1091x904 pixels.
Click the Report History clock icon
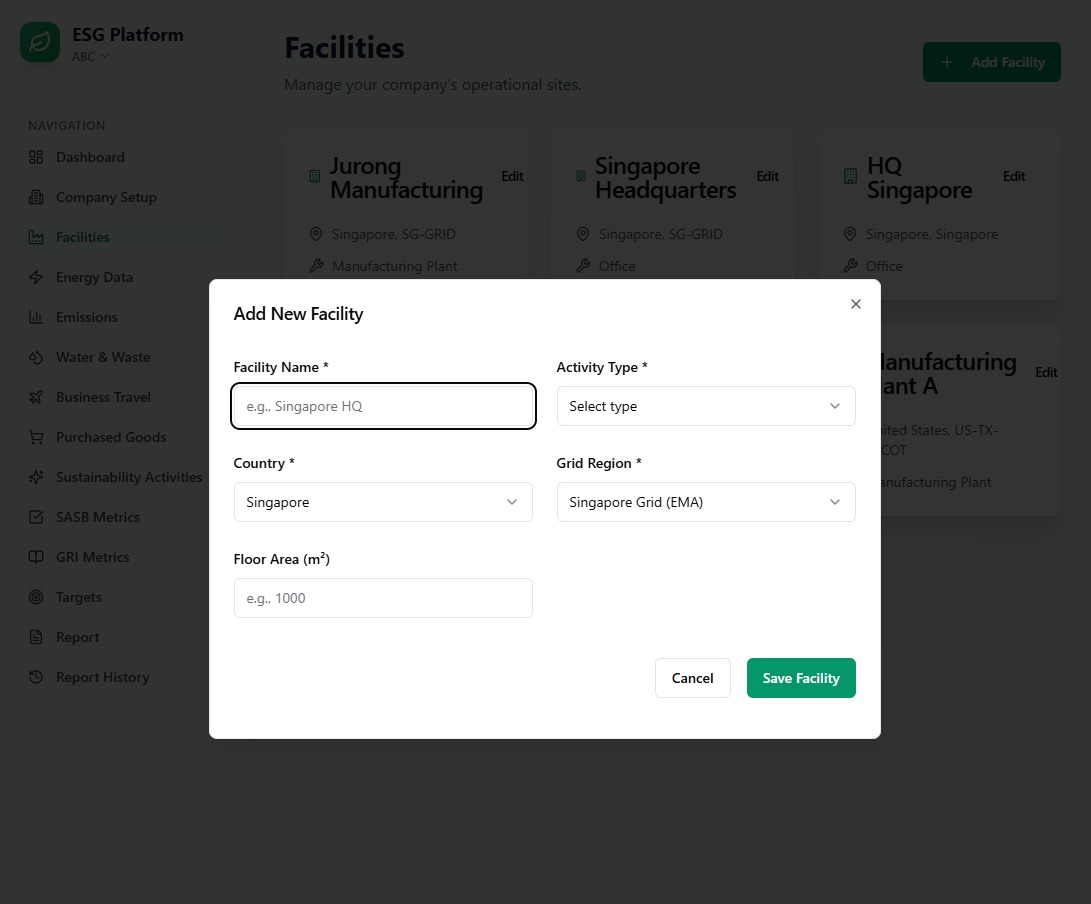click(x=36, y=677)
